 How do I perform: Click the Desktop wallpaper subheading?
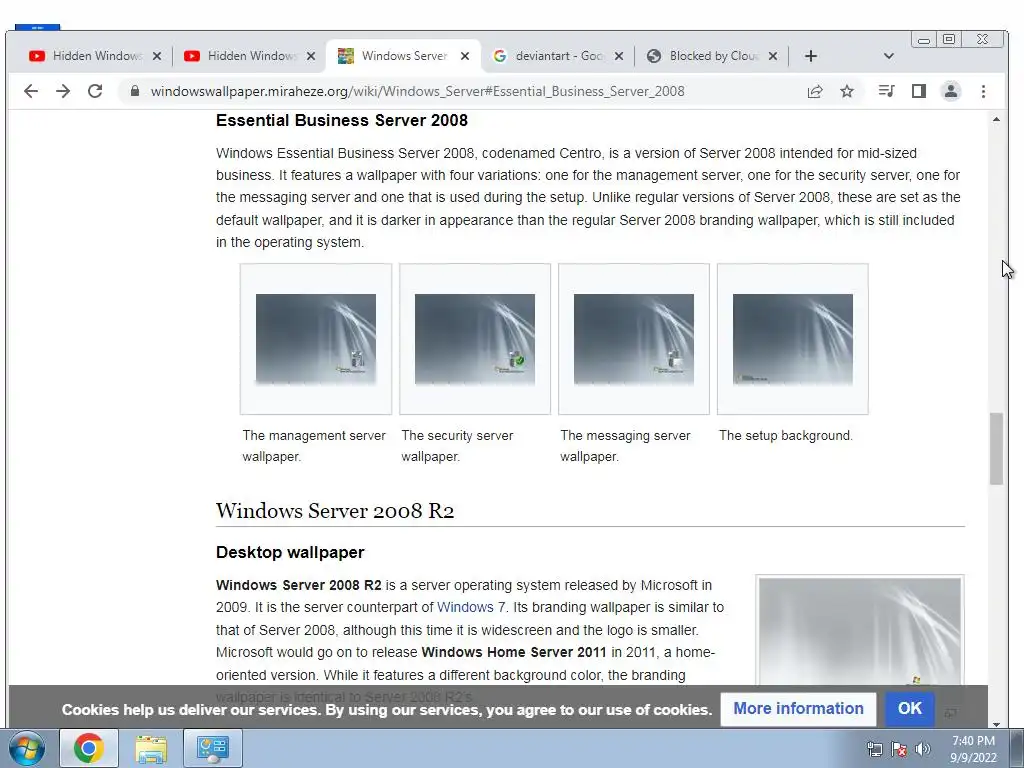[x=290, y=552]
